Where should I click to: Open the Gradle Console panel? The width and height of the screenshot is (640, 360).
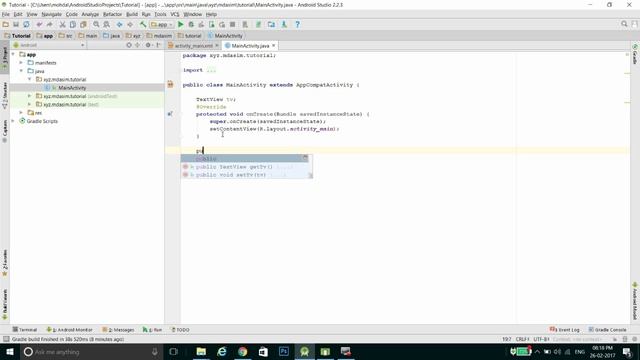[607, 329]
